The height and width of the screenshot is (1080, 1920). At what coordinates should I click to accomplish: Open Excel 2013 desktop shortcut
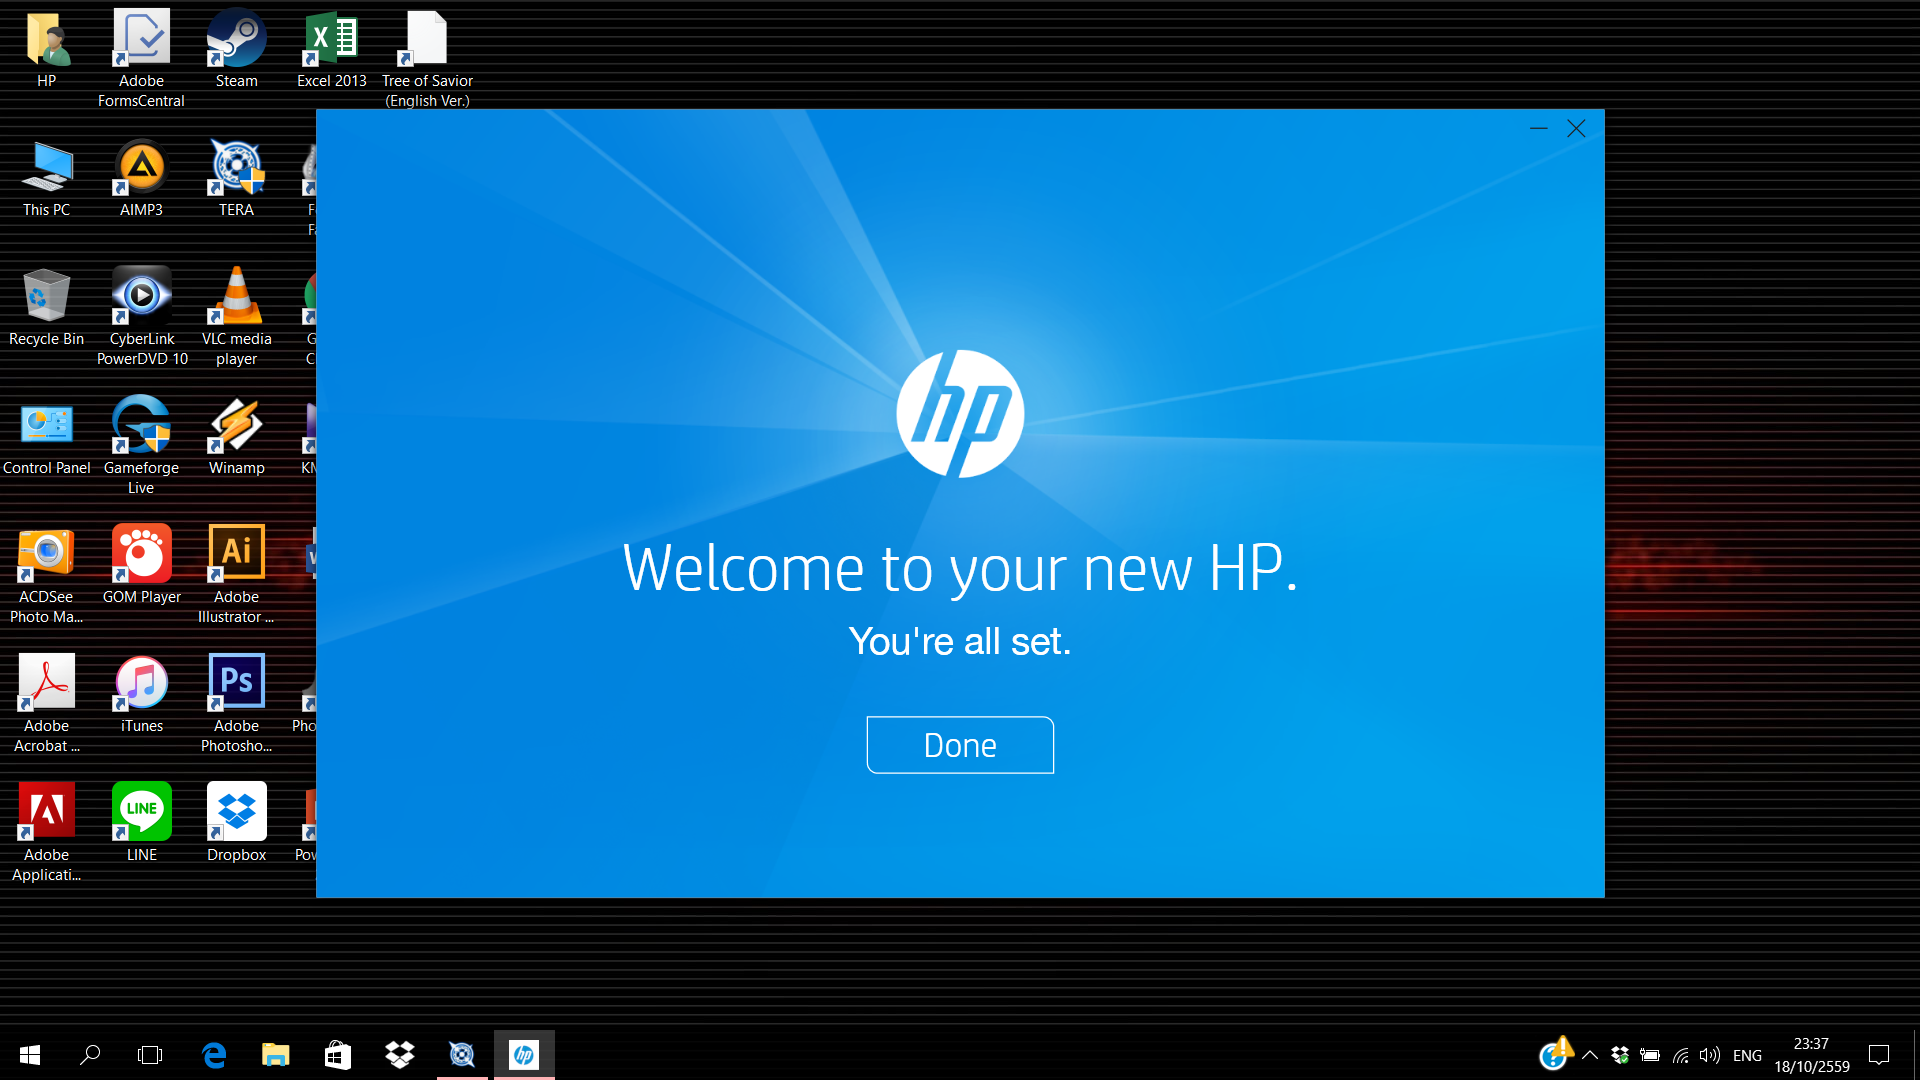331,40
